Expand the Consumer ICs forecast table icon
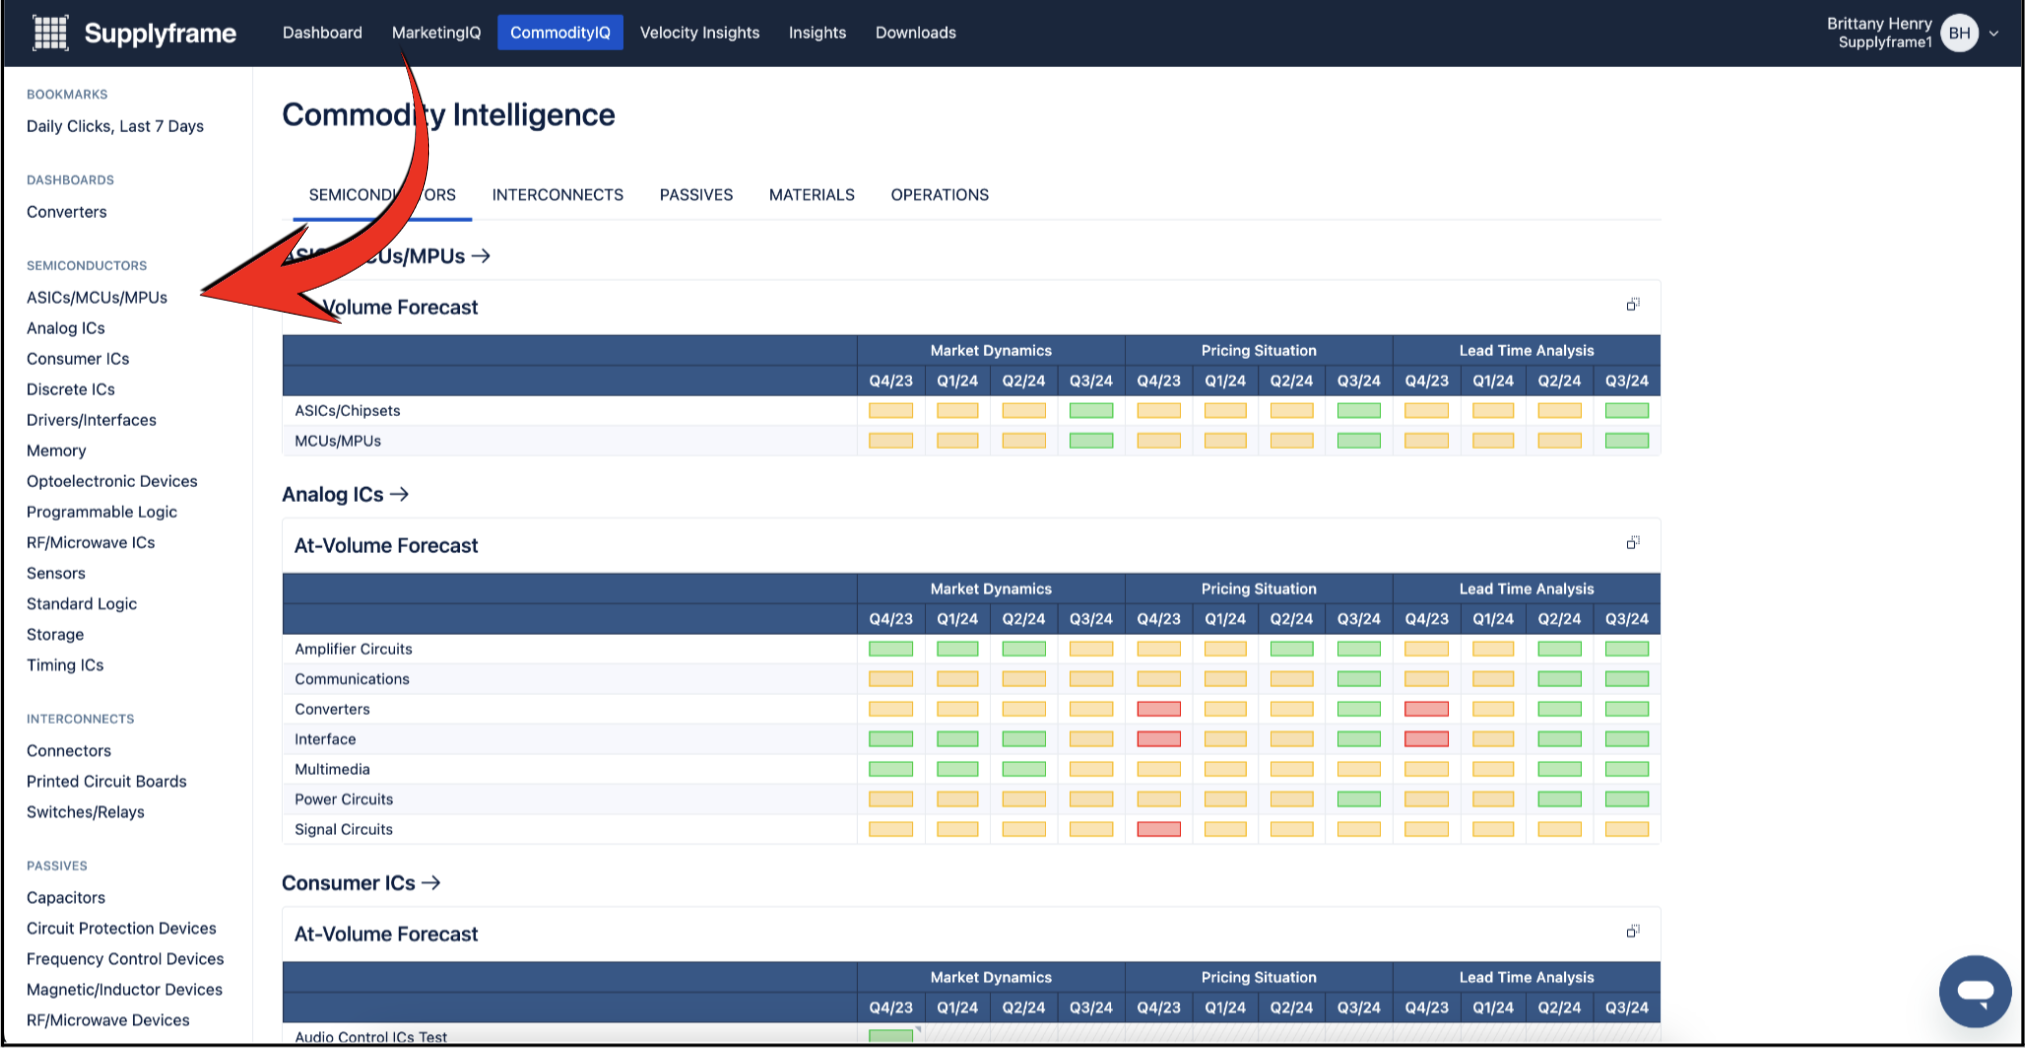Image resolution: width=2026 pixels, height=1050 pixels. tap(1632, 932)
